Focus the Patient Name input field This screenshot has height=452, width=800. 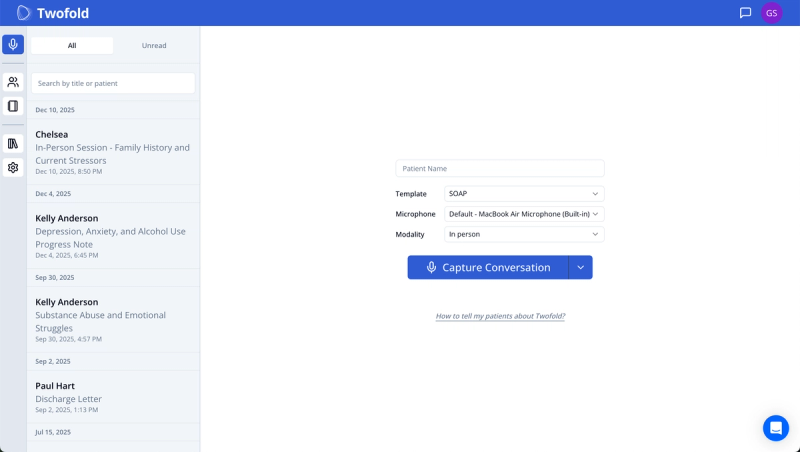click(499, 168)
